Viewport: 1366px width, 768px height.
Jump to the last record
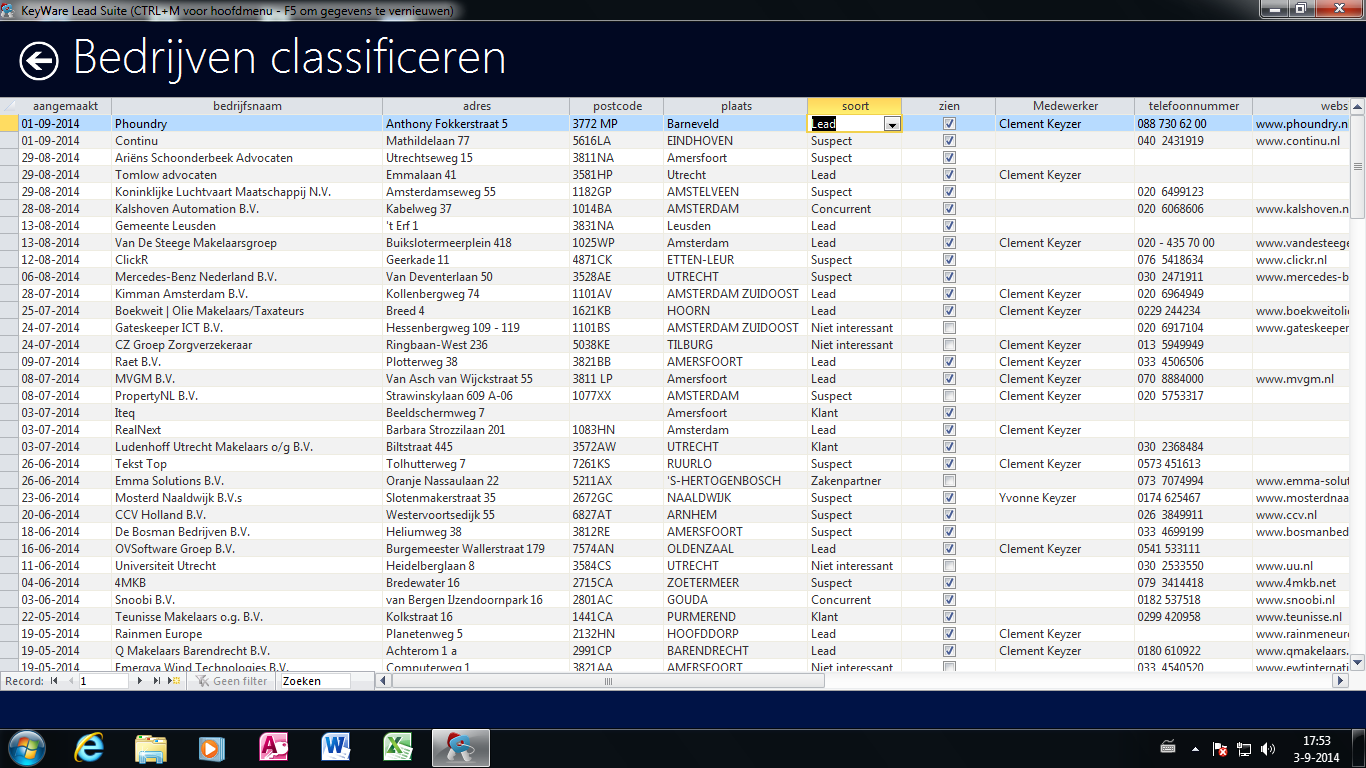(x=157, y=681)
